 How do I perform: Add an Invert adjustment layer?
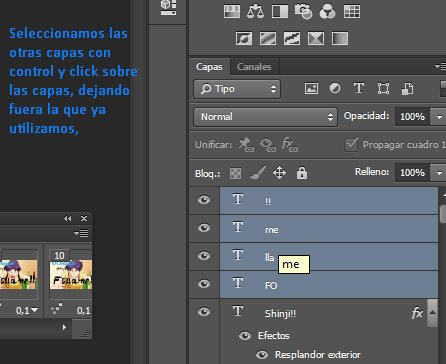pyautogui.click(x=244, y=38)
